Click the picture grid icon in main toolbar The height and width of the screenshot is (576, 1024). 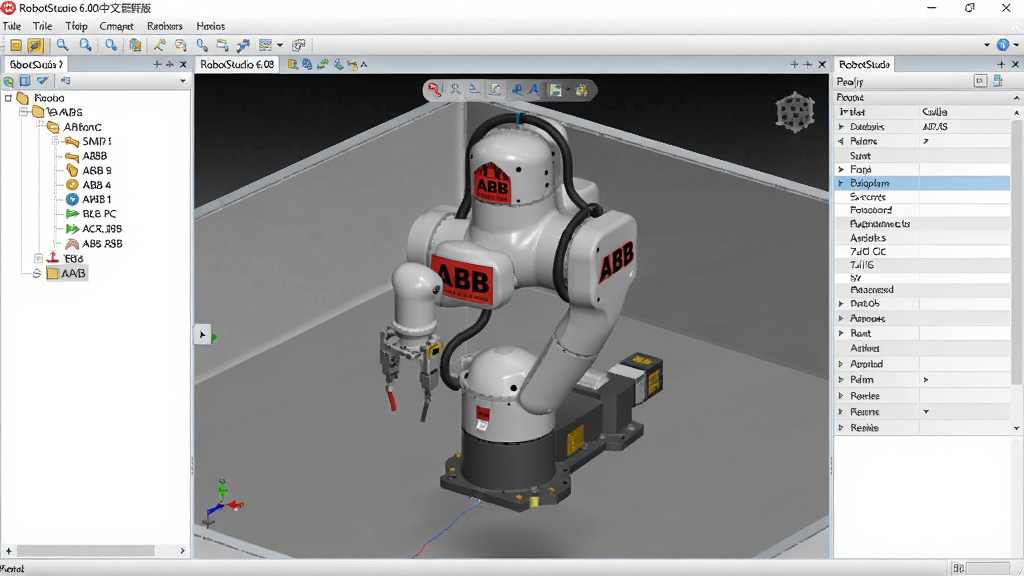(265, 45)
